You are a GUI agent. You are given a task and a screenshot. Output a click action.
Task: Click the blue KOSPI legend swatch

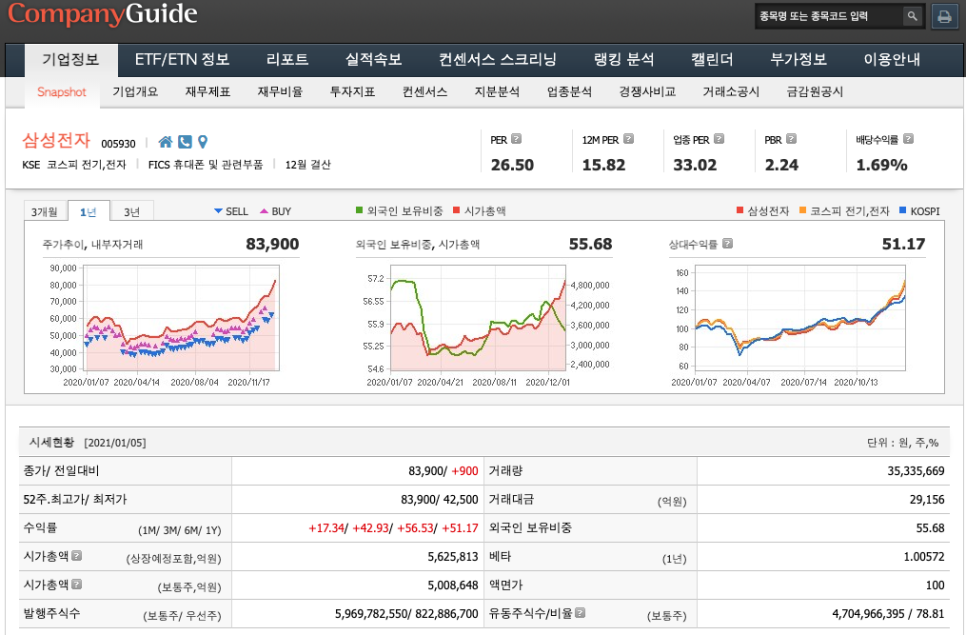903,211
